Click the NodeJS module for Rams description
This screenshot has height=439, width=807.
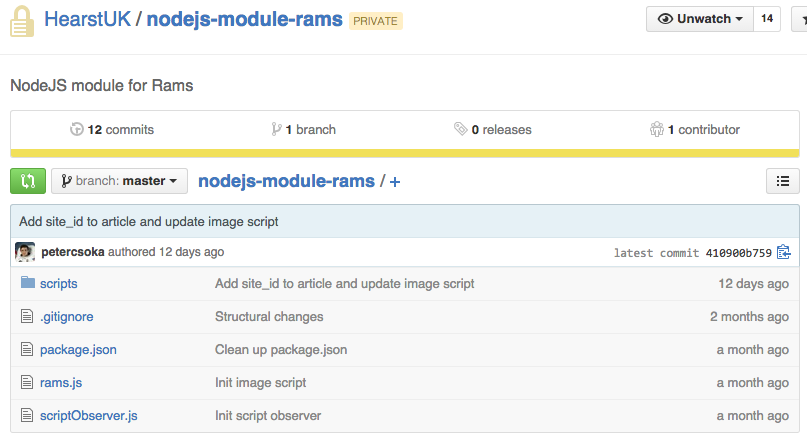102,85
